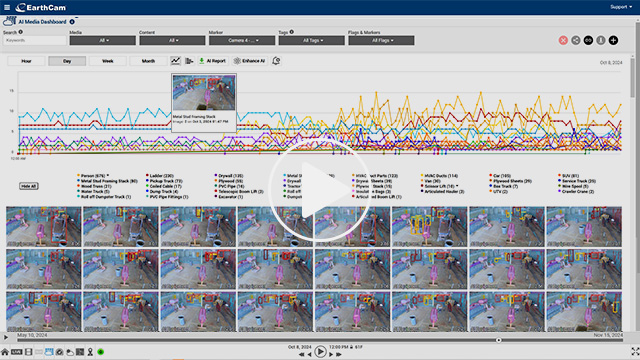Click the Keywords search field
640x360 pixels.
point(35,40)
